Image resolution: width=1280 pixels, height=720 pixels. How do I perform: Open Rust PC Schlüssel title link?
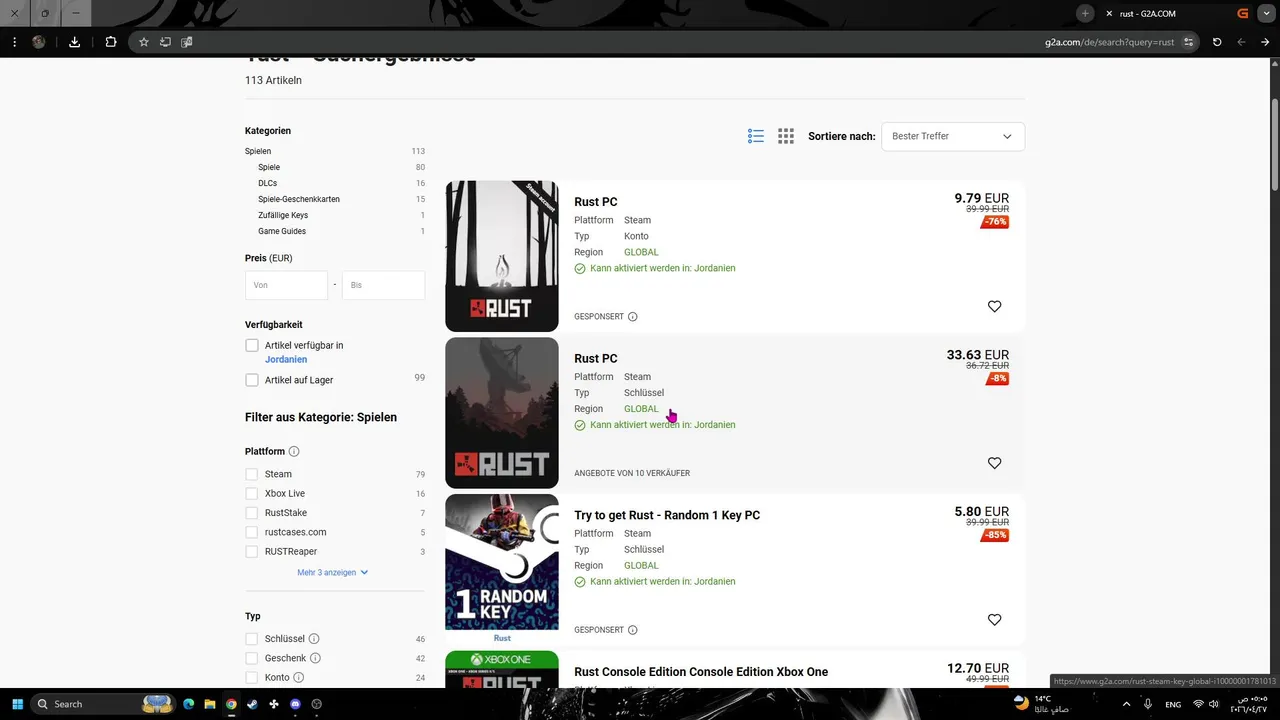596,359
